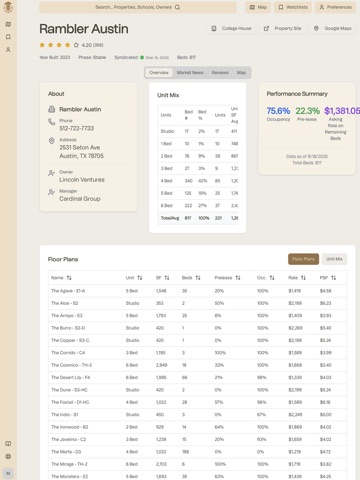Click the green Syndicated status dot
Viewport: 360px width, 480px height.
click(x=142, y=57)
